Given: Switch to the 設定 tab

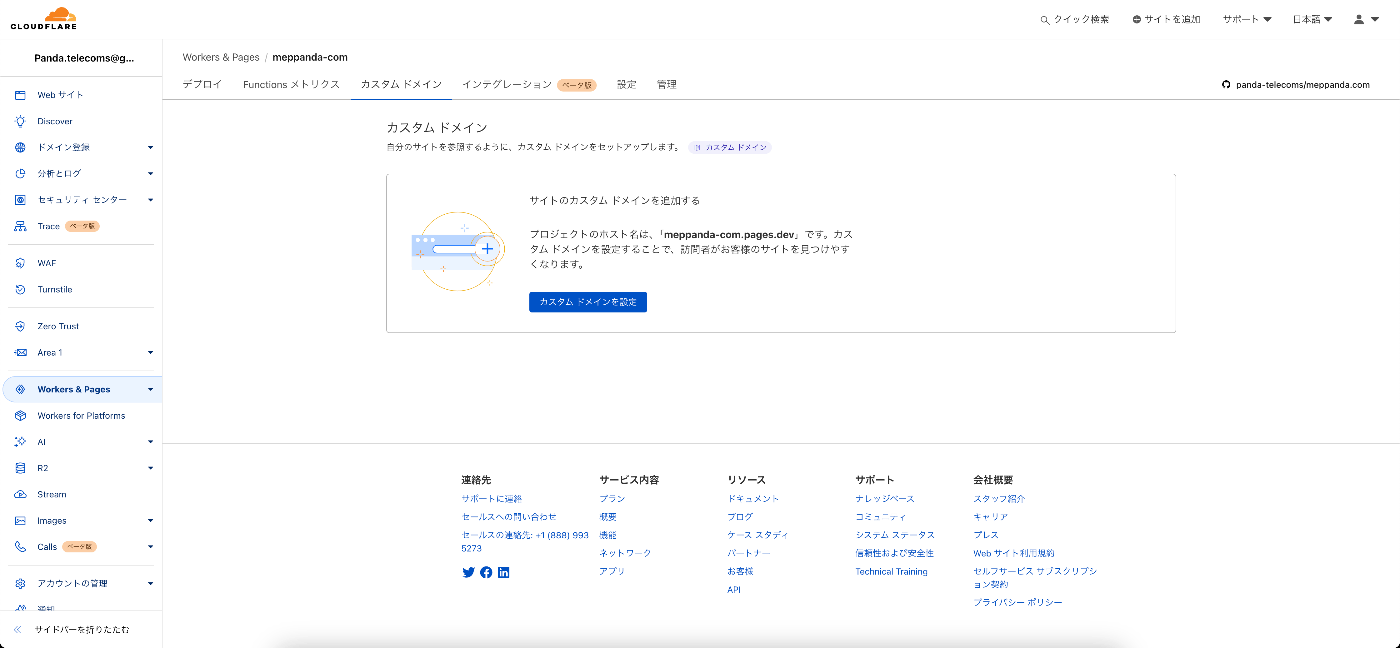Looking at the screenshot, I should pos(626,85).
